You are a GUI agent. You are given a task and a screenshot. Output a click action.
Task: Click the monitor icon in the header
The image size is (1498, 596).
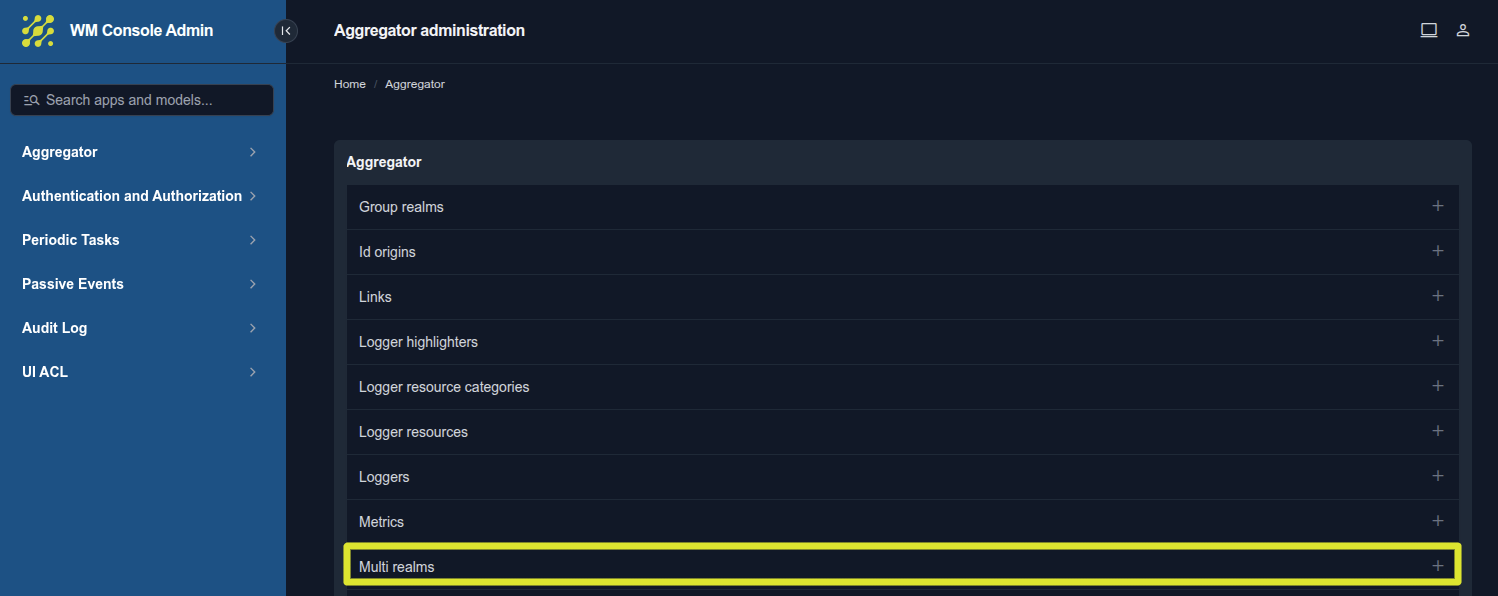(1429, 30)
